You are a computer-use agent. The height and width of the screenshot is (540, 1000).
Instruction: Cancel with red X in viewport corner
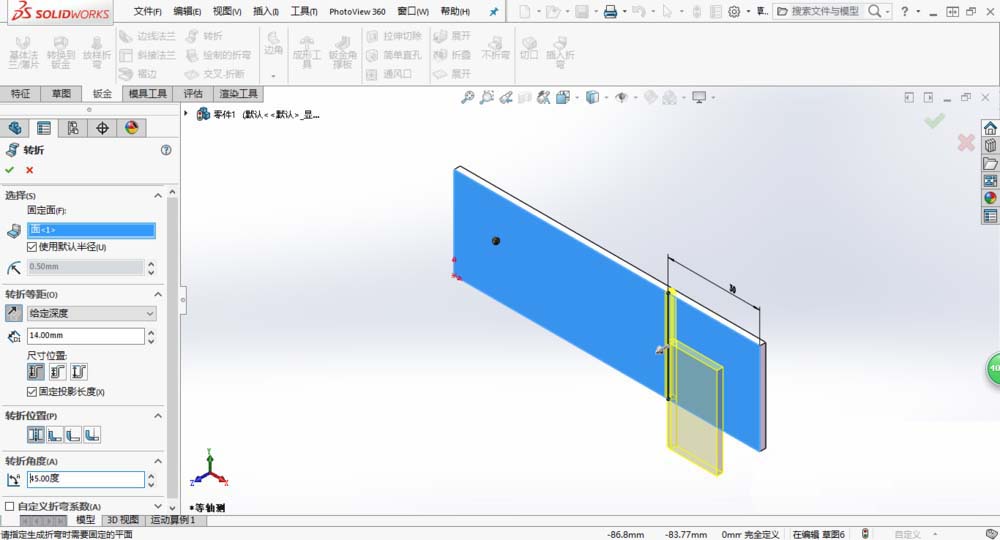pyautogui.click(x=966, y=143)
